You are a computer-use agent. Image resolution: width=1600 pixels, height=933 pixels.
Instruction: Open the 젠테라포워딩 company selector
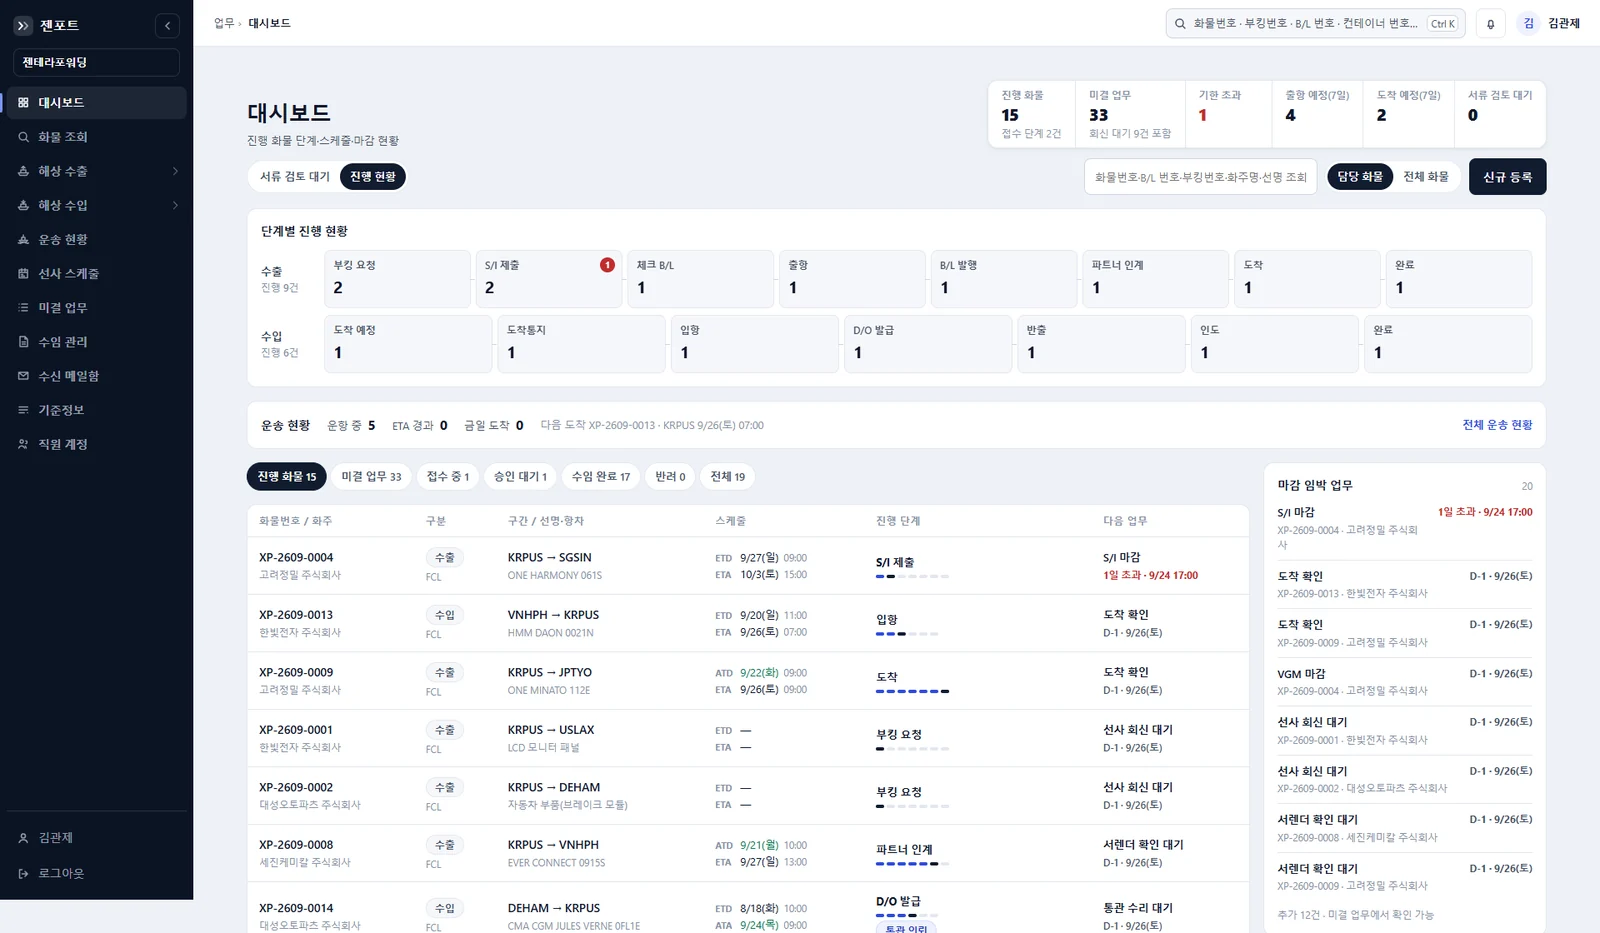pos(96,62)
